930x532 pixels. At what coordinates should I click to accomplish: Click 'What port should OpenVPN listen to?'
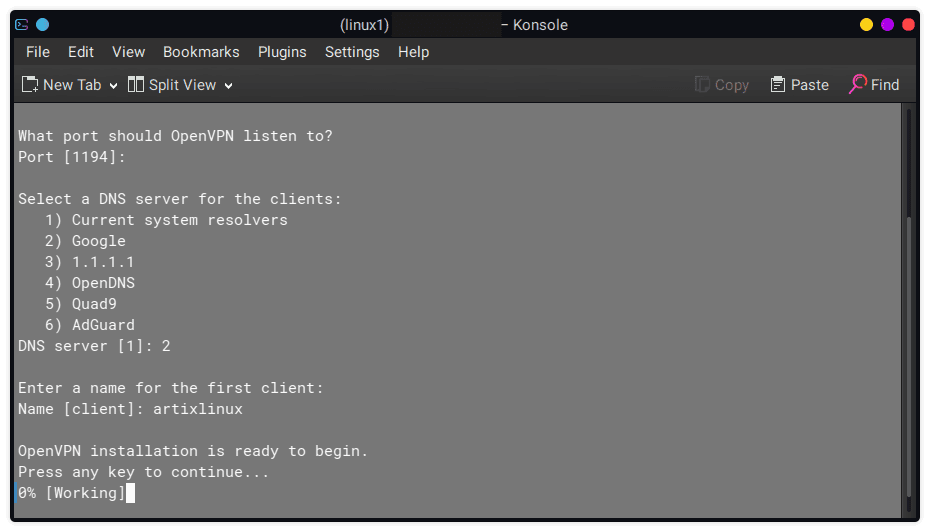click(176, 136)
